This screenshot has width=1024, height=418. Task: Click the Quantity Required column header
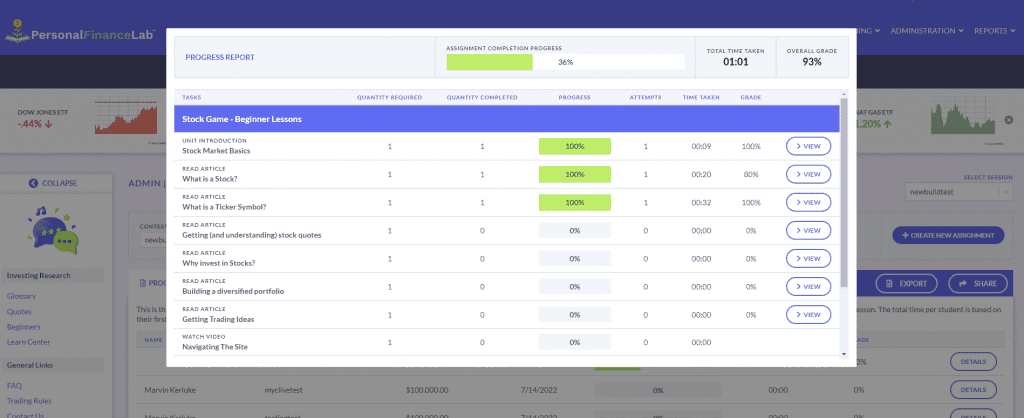(x=389, y=97)
